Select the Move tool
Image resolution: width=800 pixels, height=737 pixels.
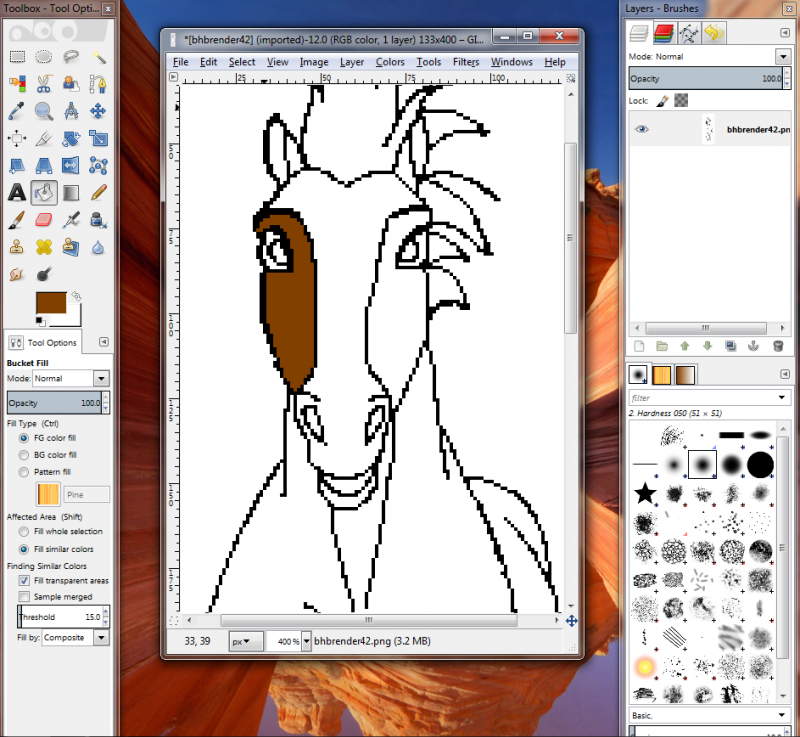98,111
